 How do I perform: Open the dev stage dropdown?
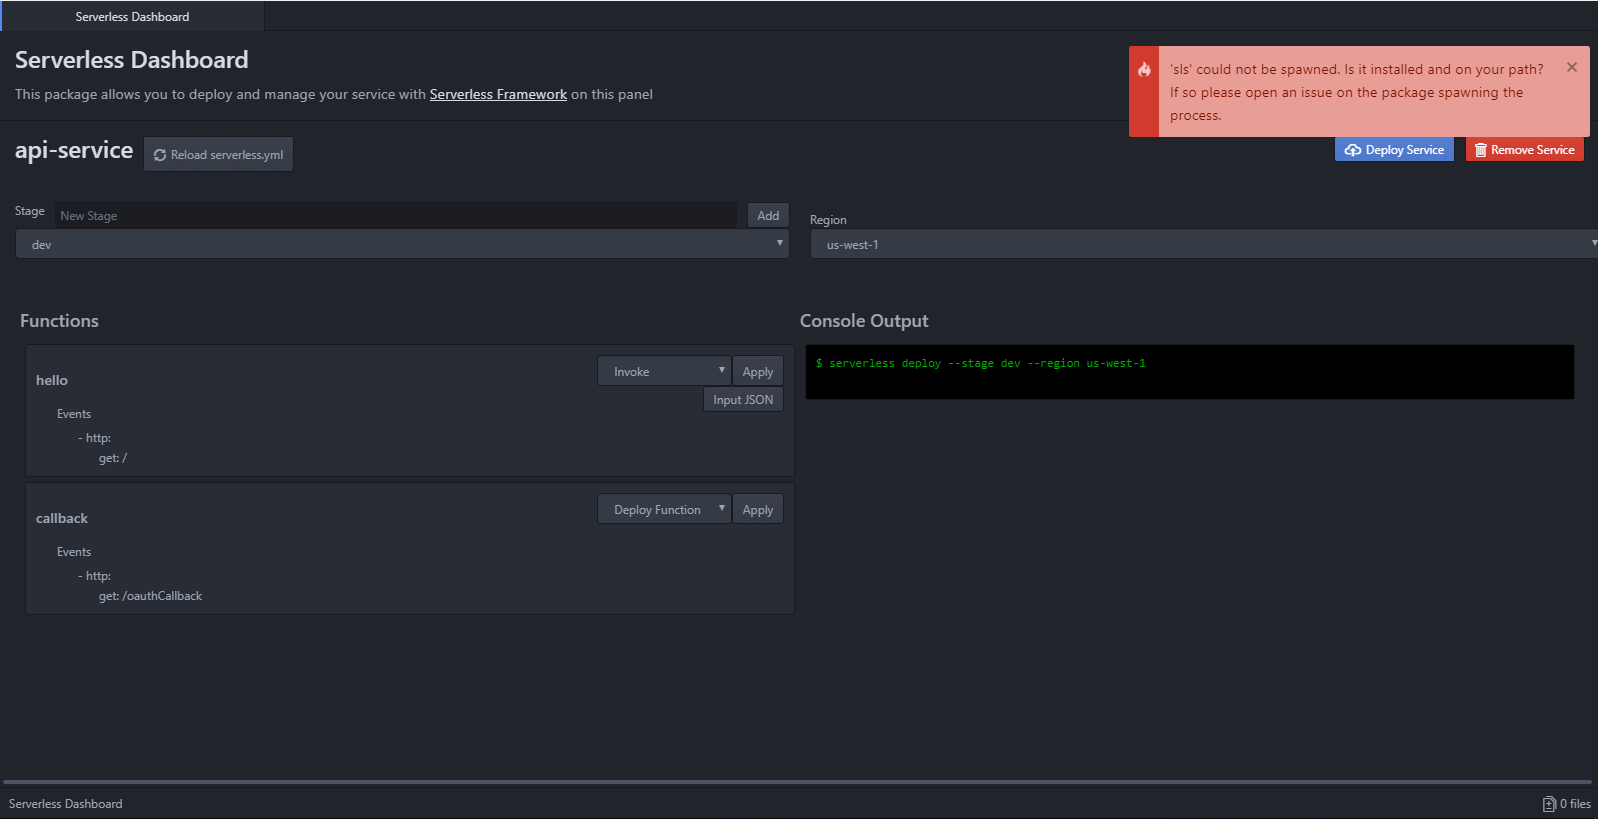(402, 244)
